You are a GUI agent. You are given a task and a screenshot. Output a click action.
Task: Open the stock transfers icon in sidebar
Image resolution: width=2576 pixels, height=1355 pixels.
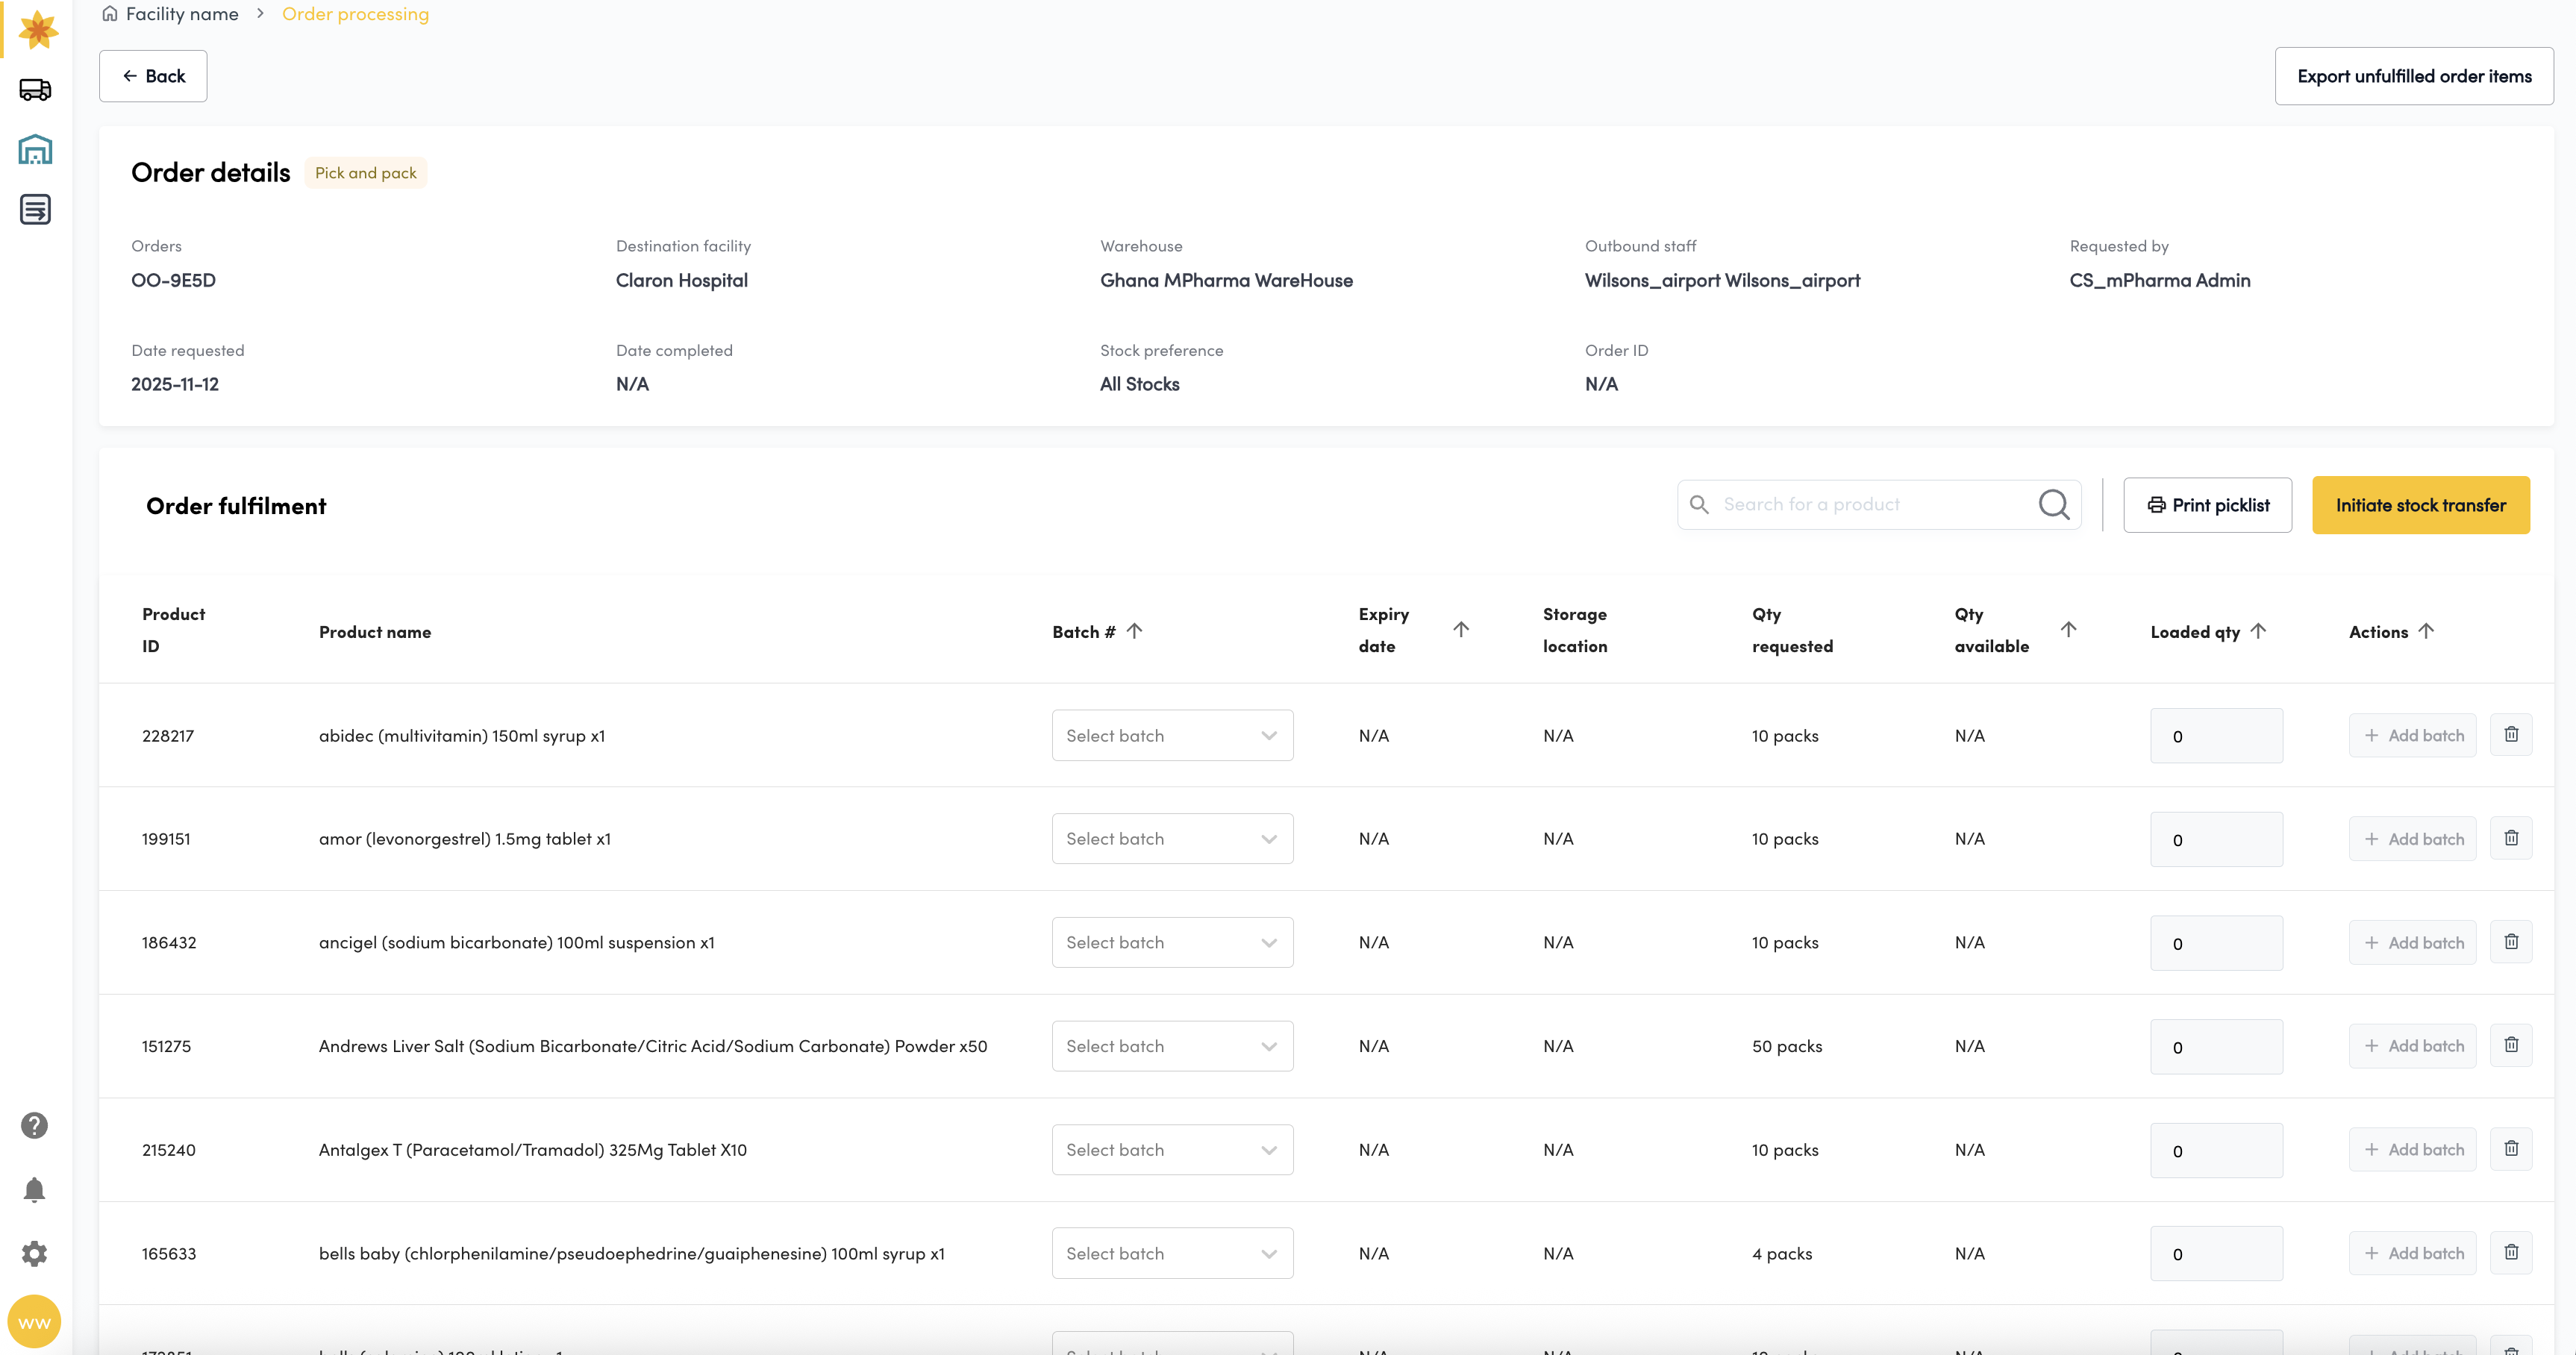click(x=35, y=210)
